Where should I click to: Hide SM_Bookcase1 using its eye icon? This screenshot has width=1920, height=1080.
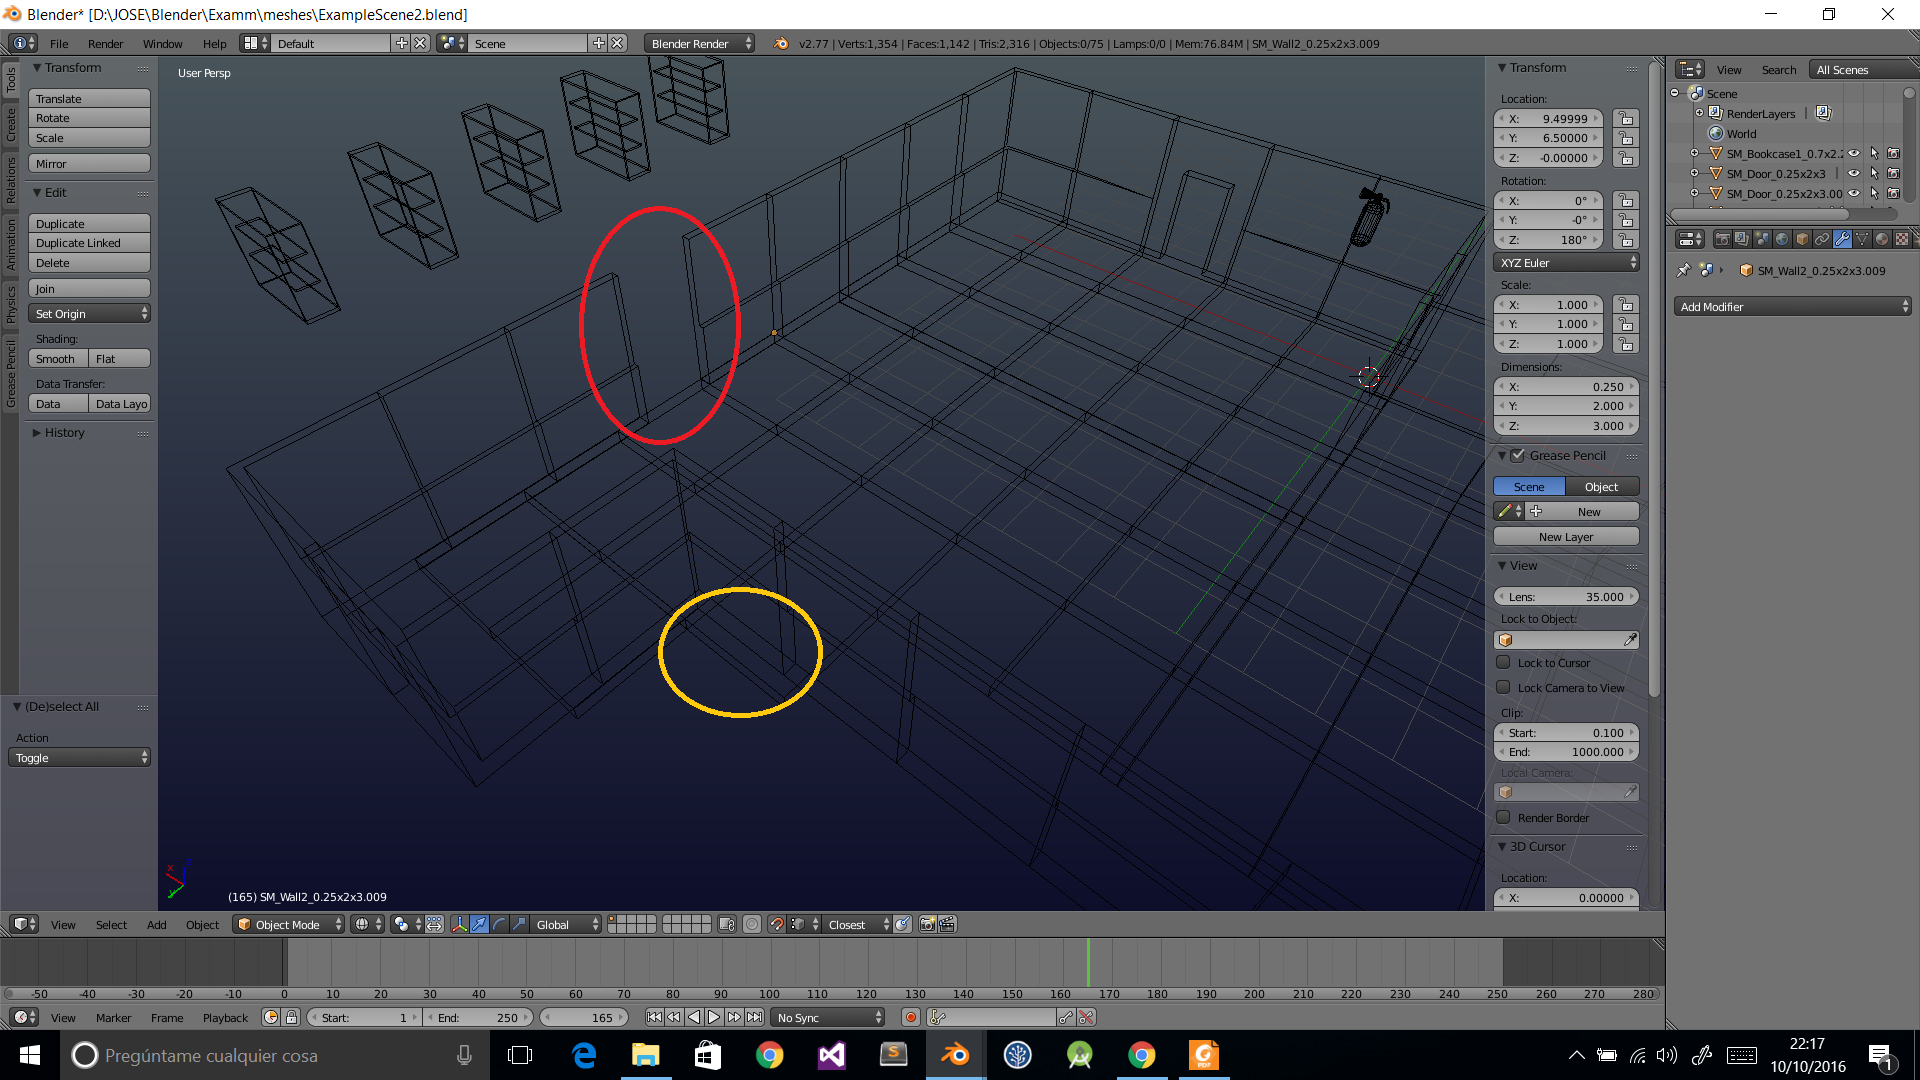(x=1854, y=153)
